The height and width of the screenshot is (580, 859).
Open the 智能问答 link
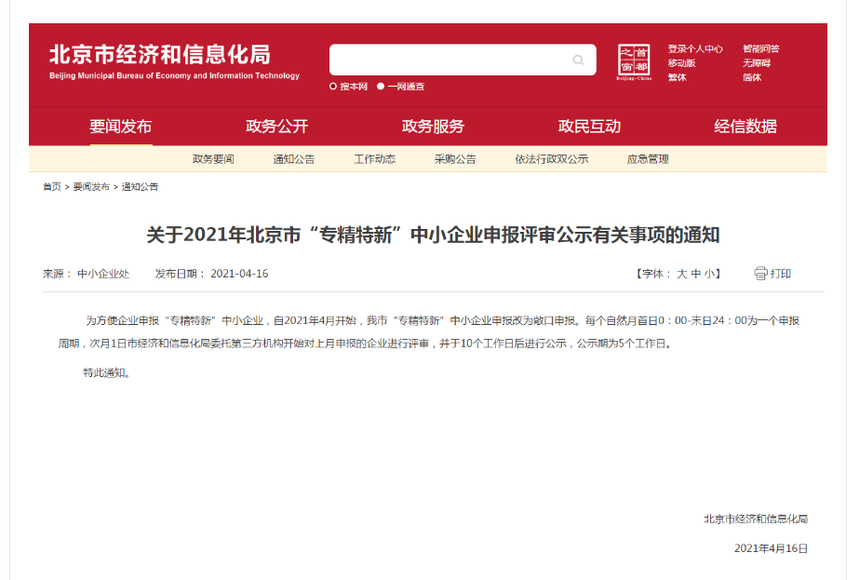tap(761, 49)
